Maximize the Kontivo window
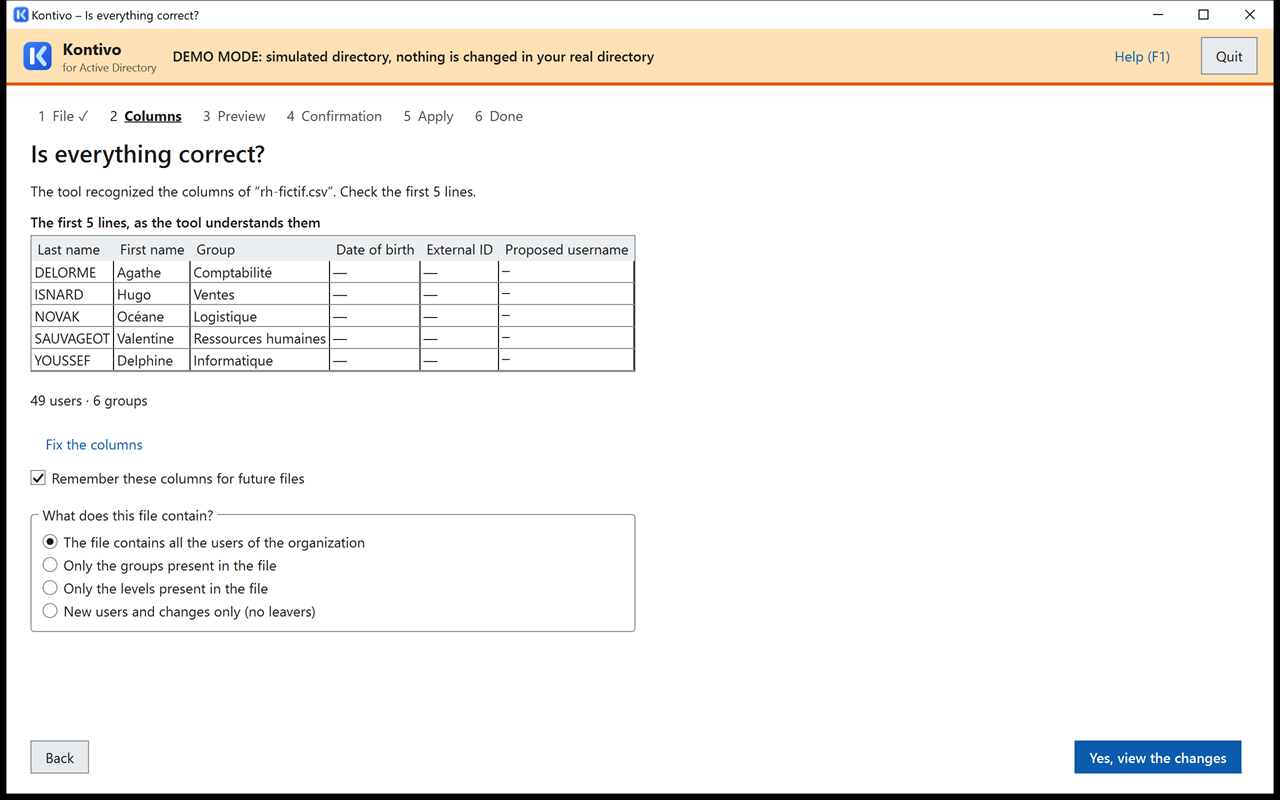The width and height of the screenshot is (1280, 800). pos(1204,15)
